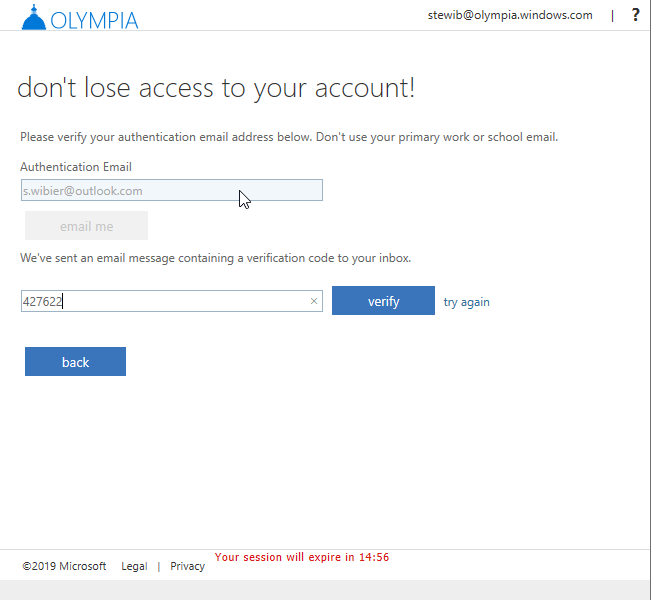The image size is (651, 600).
Task: Click the Authentication Email field label
Action: (76, 167)
